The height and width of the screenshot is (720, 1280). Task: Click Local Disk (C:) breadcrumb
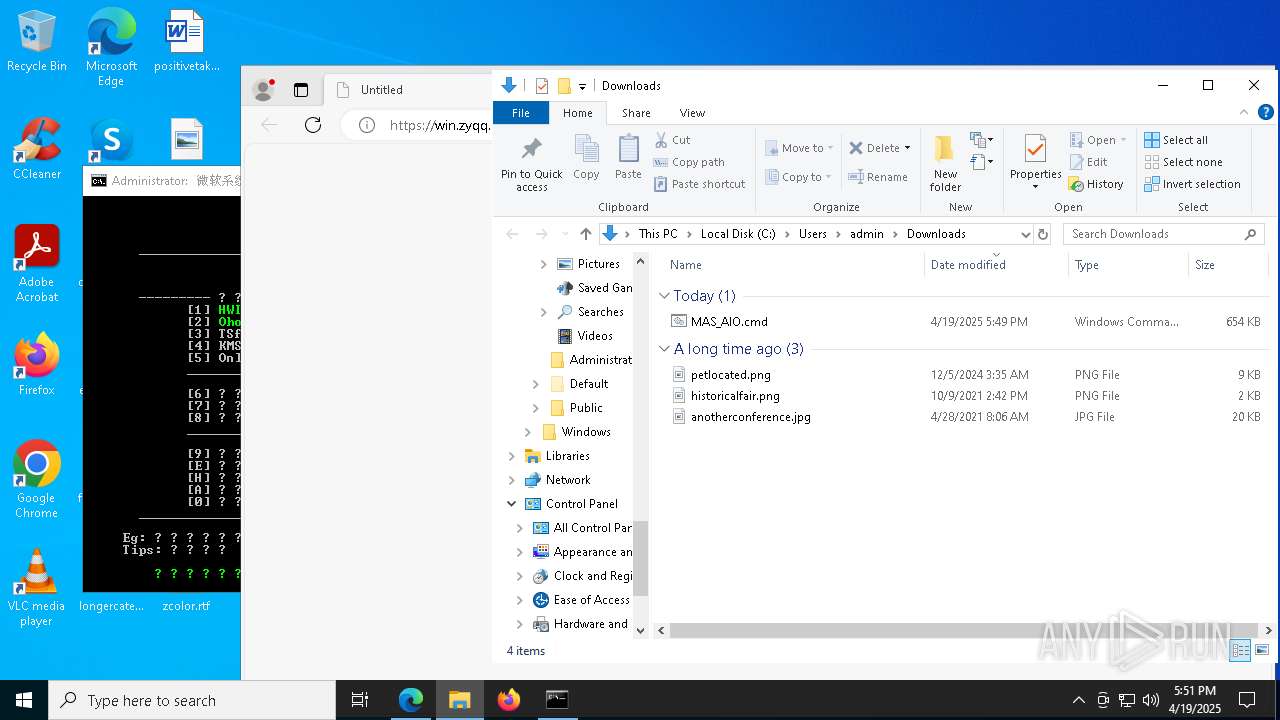[x=738, y=234]
